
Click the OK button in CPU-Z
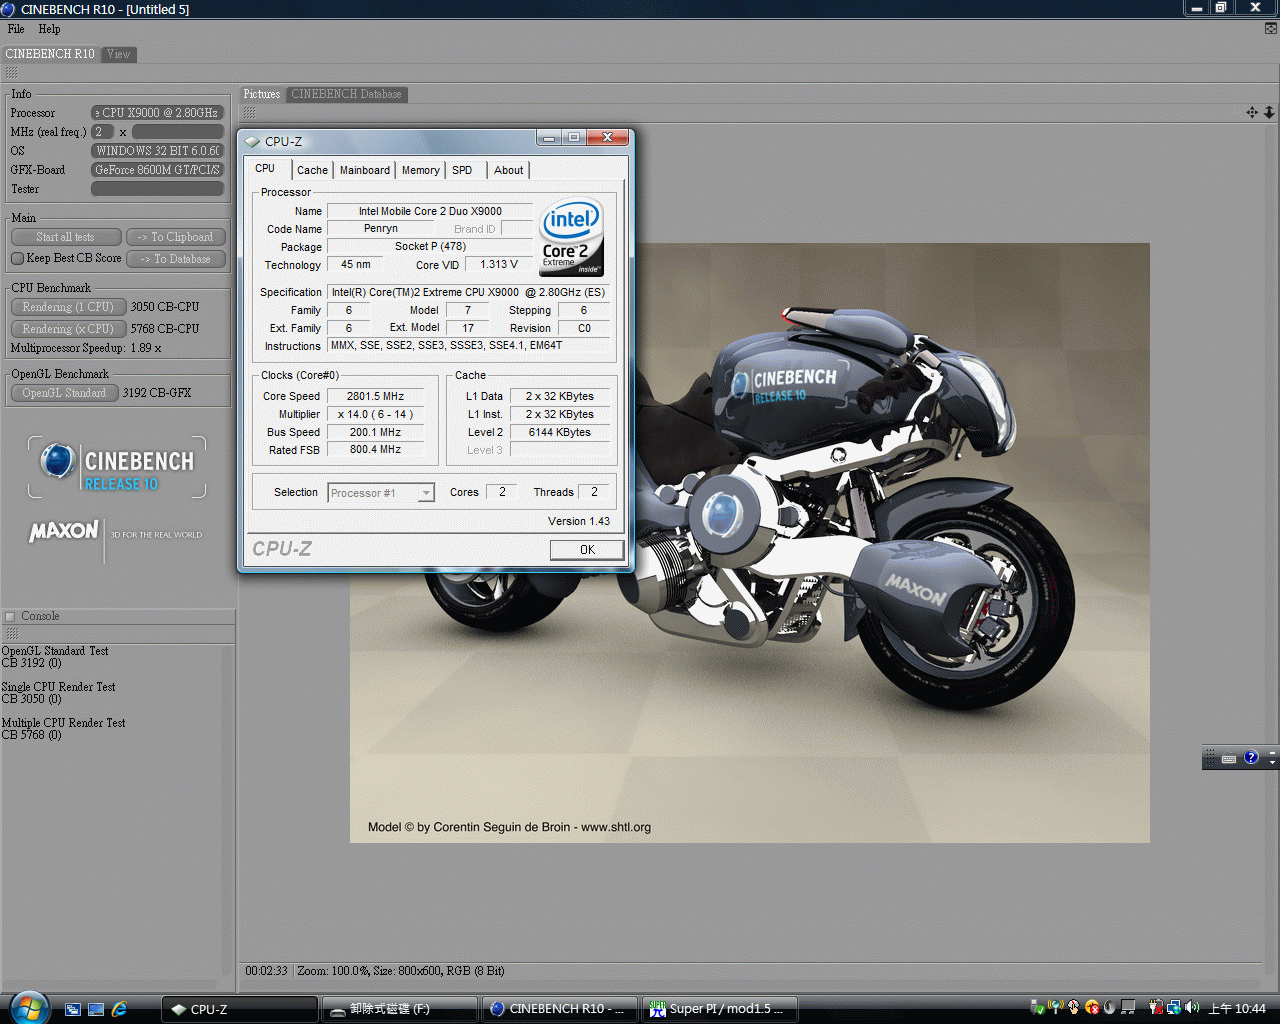(x=587, y=550)
